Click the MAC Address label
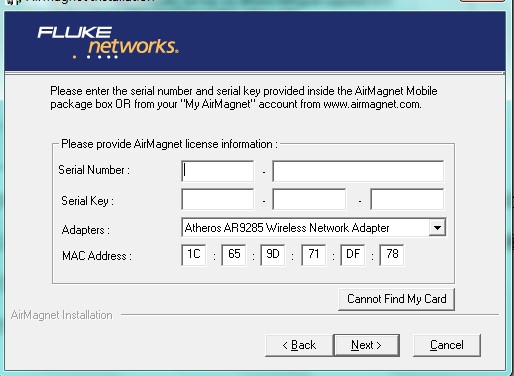 97,256
